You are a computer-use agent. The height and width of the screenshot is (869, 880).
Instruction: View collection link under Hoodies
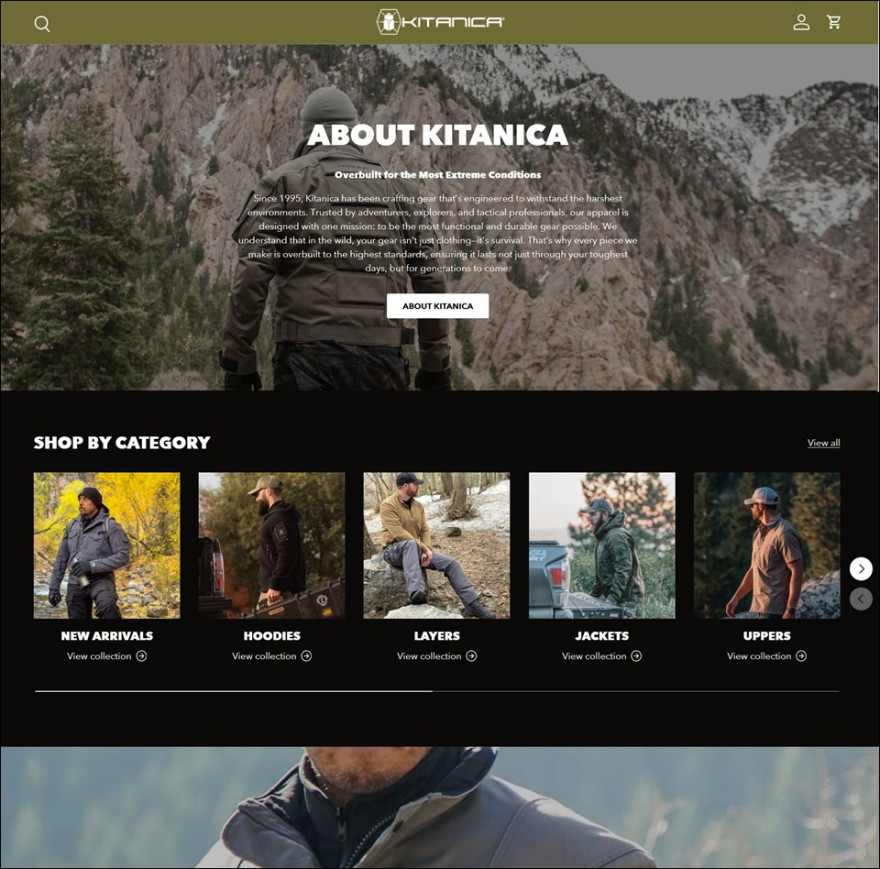(272, 656)
